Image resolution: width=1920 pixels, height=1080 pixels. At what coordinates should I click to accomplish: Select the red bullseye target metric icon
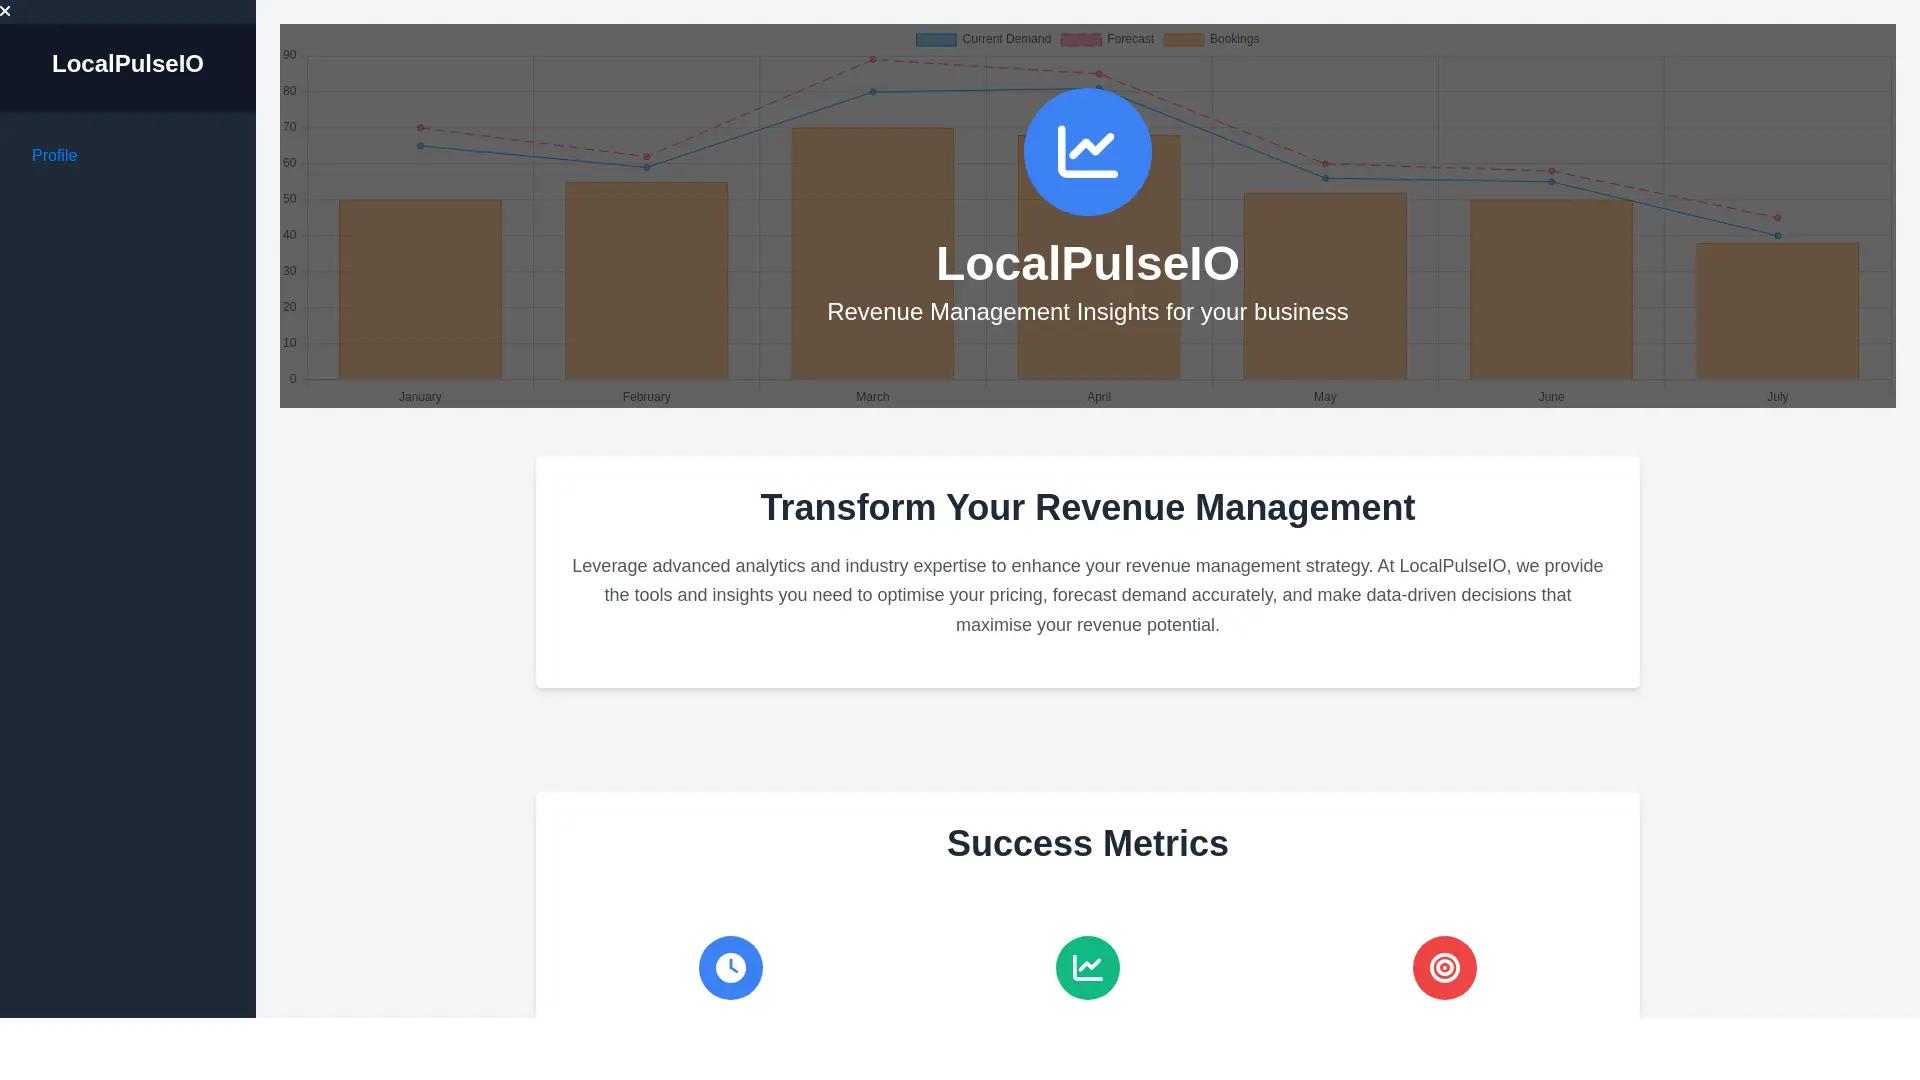pyautogui.click(x=1444, y=967)
